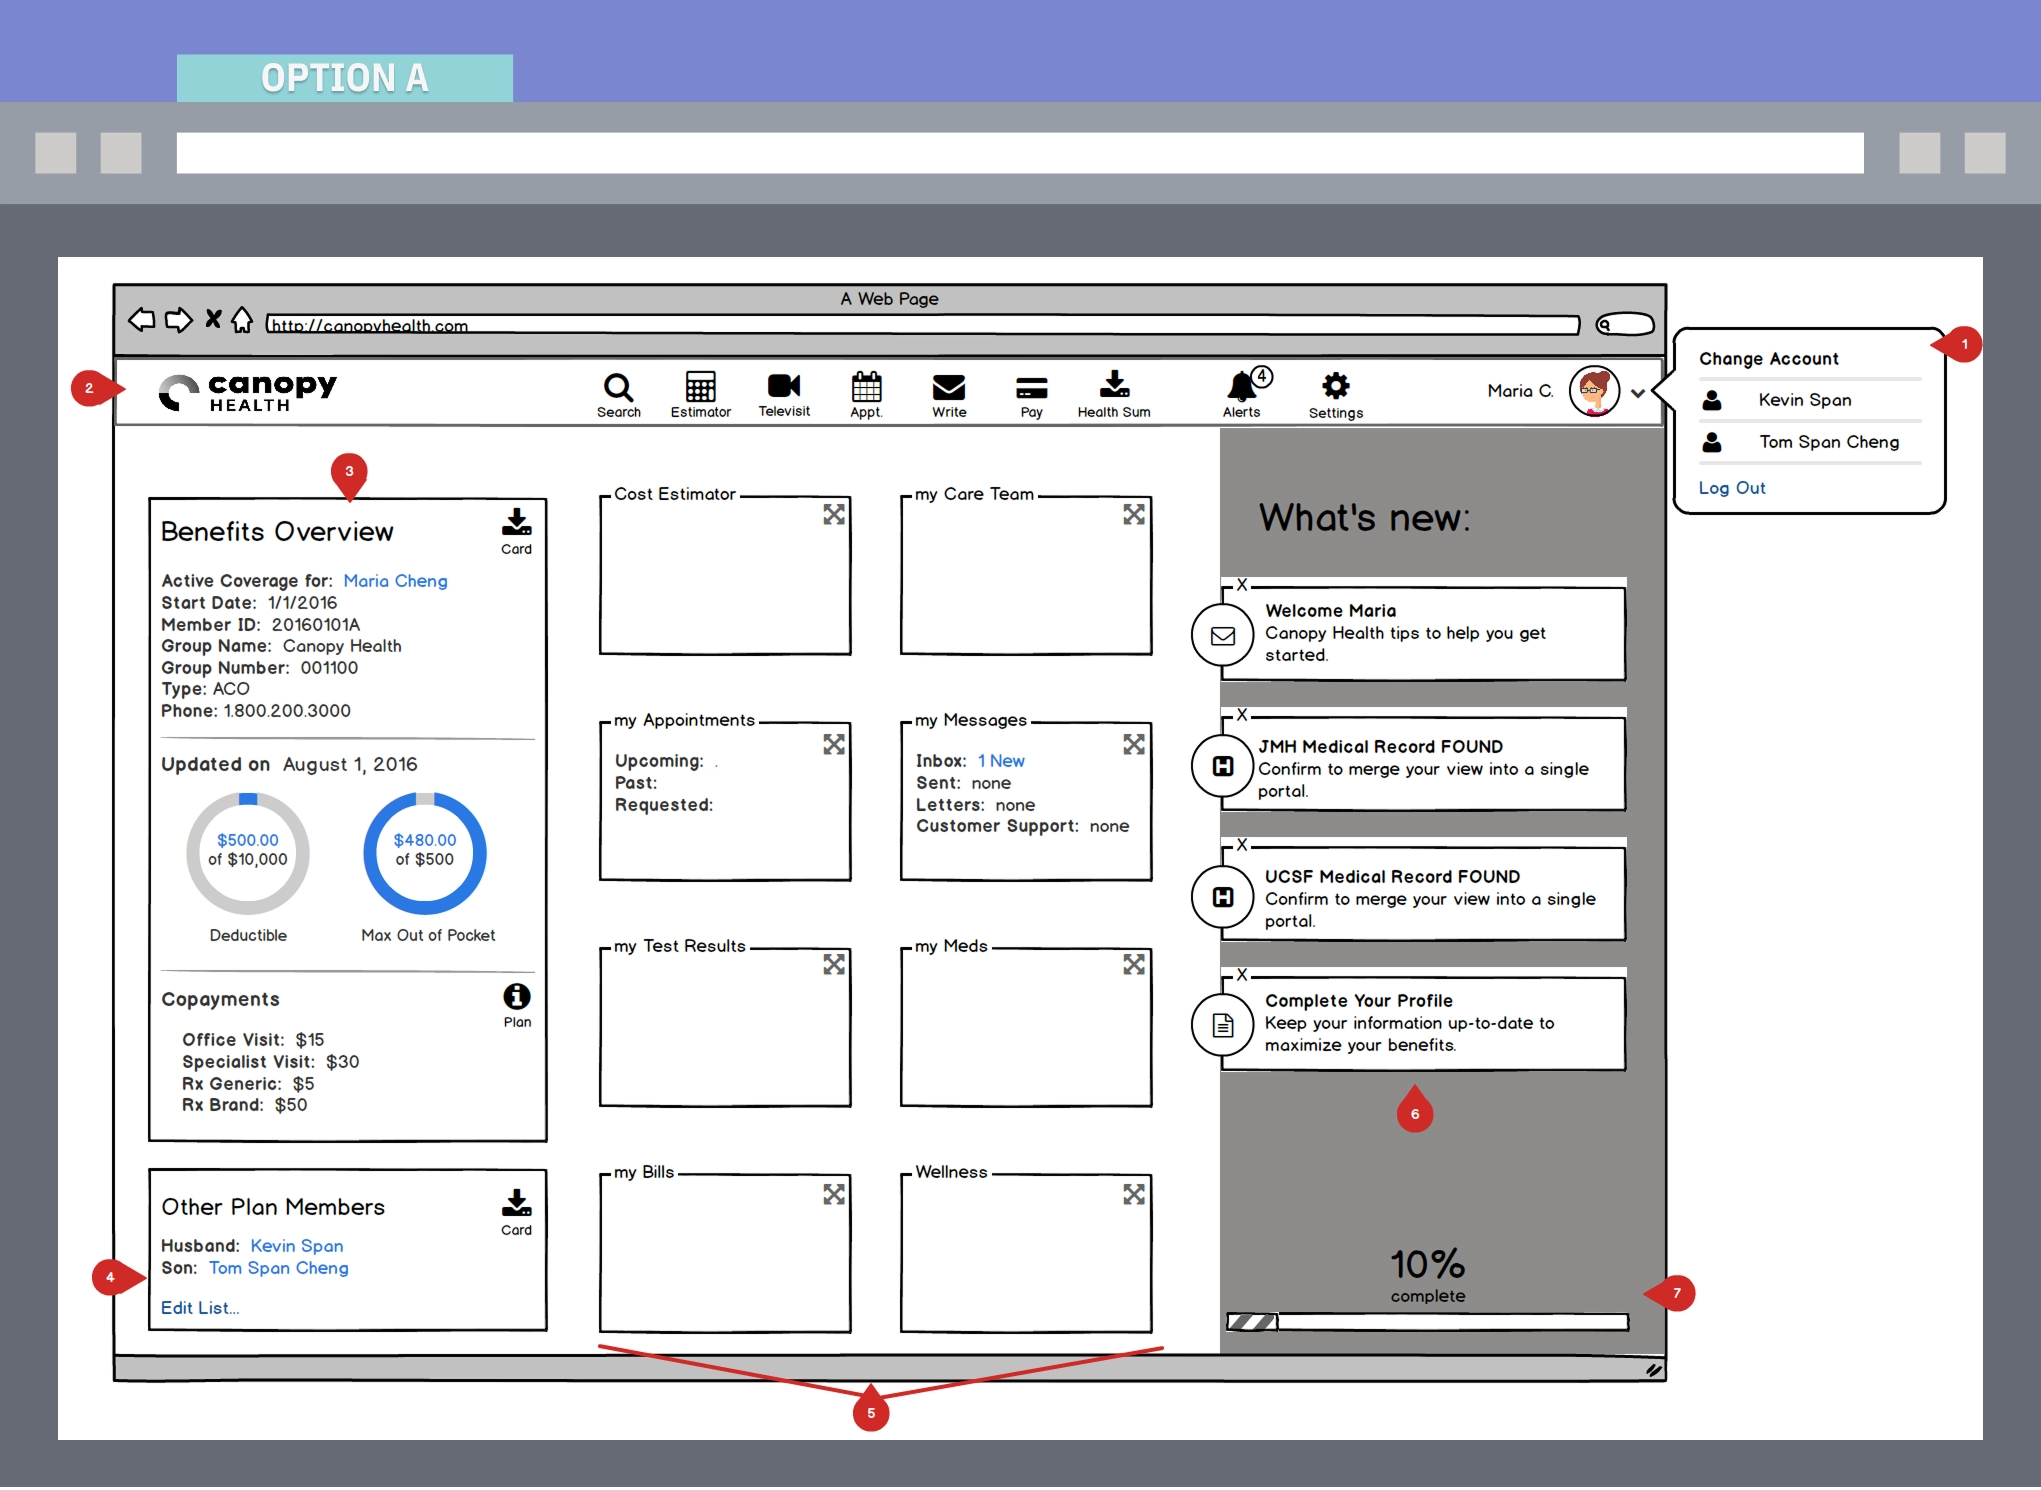
Task: Dismiss Complete Your Profile notification
Action: click(x=1242, y=975)
